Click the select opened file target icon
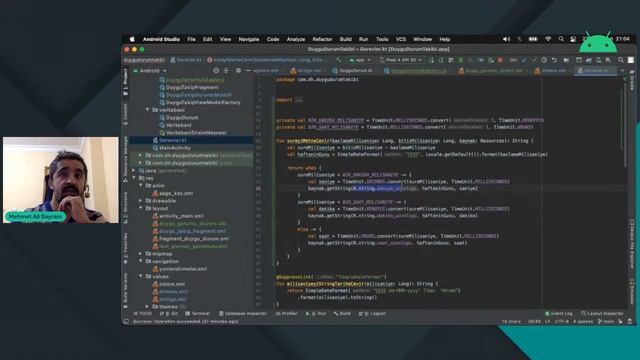The image size is (640, 360). pos(216,71)
